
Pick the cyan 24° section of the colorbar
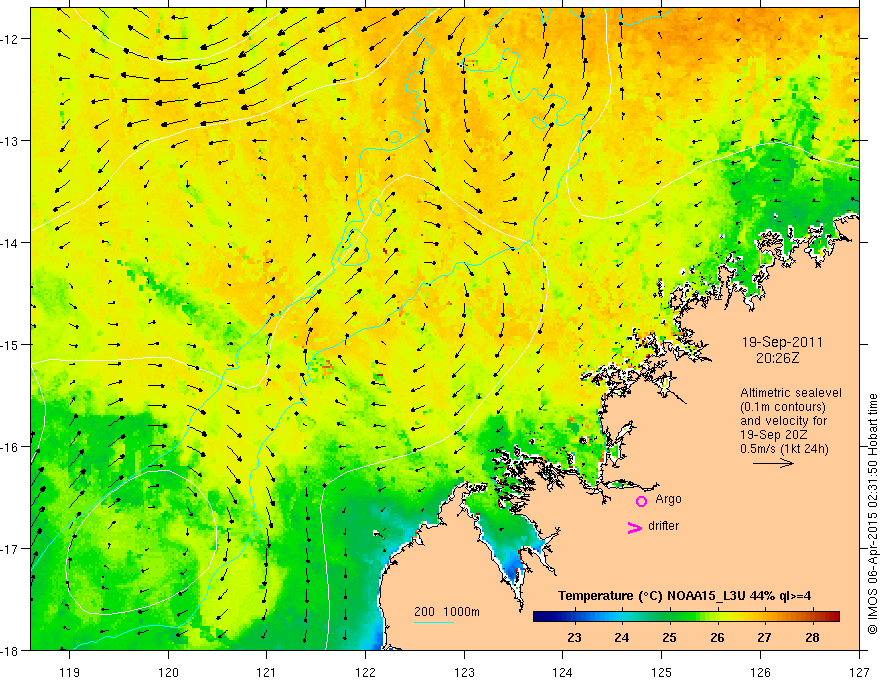tap(621, 617)
